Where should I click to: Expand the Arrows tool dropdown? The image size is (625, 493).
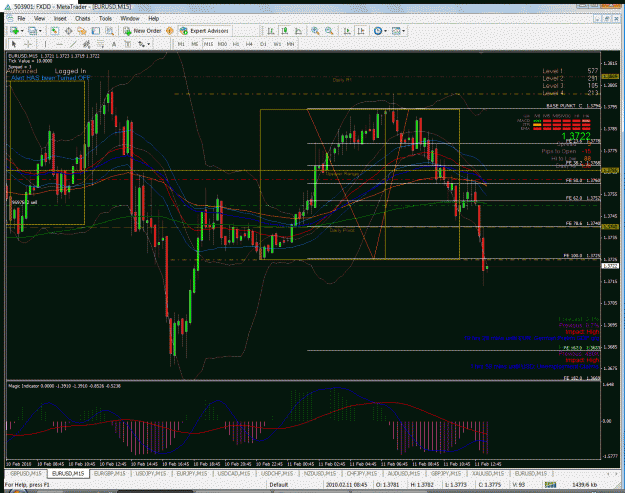[x=149, y=44]
